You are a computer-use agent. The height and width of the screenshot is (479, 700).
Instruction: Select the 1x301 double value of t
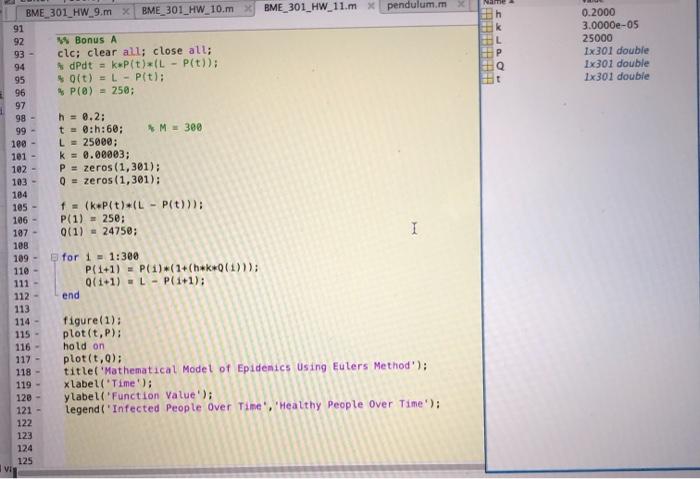pos(616,76)
